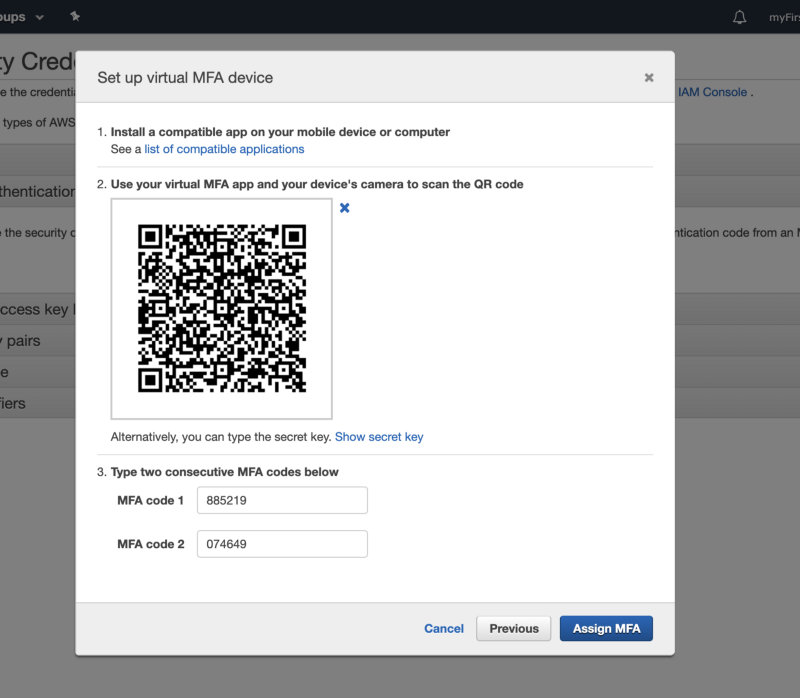Cancel the MFA device setup
Screen dimensions: 800x698
pyautogui.click(x=443, y=628)
